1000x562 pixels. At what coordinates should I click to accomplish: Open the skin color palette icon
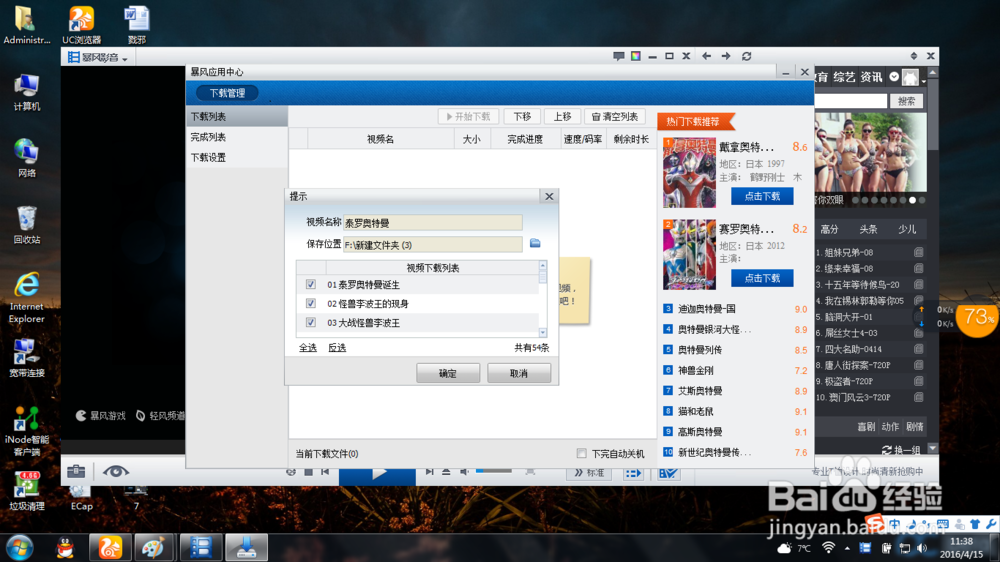point(636,56)
